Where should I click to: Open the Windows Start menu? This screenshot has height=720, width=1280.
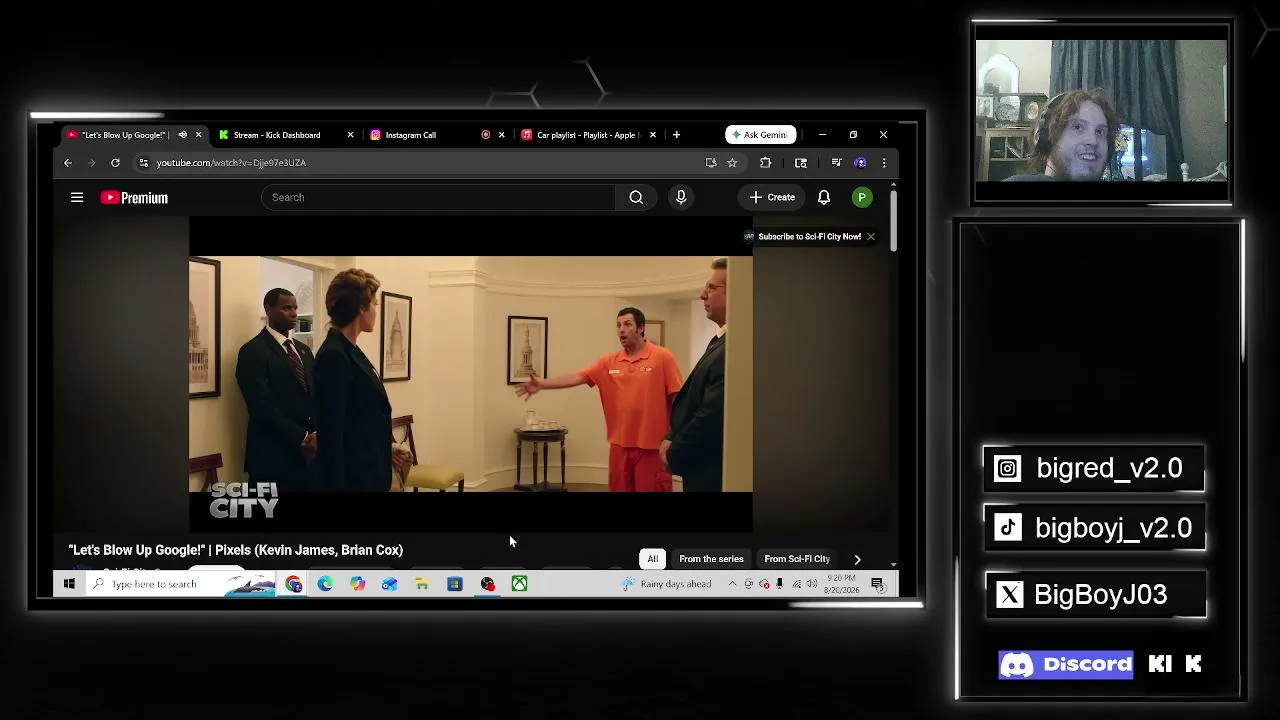(69, 584)
